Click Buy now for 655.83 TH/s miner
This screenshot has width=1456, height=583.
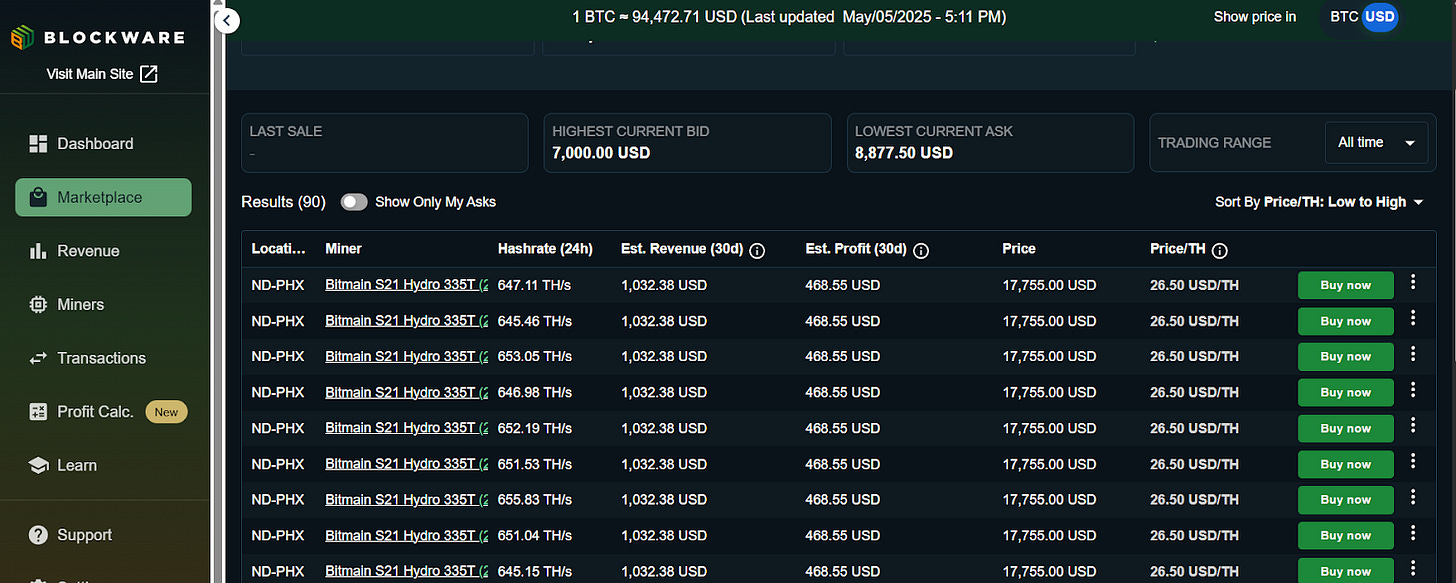pos(1345,500)
